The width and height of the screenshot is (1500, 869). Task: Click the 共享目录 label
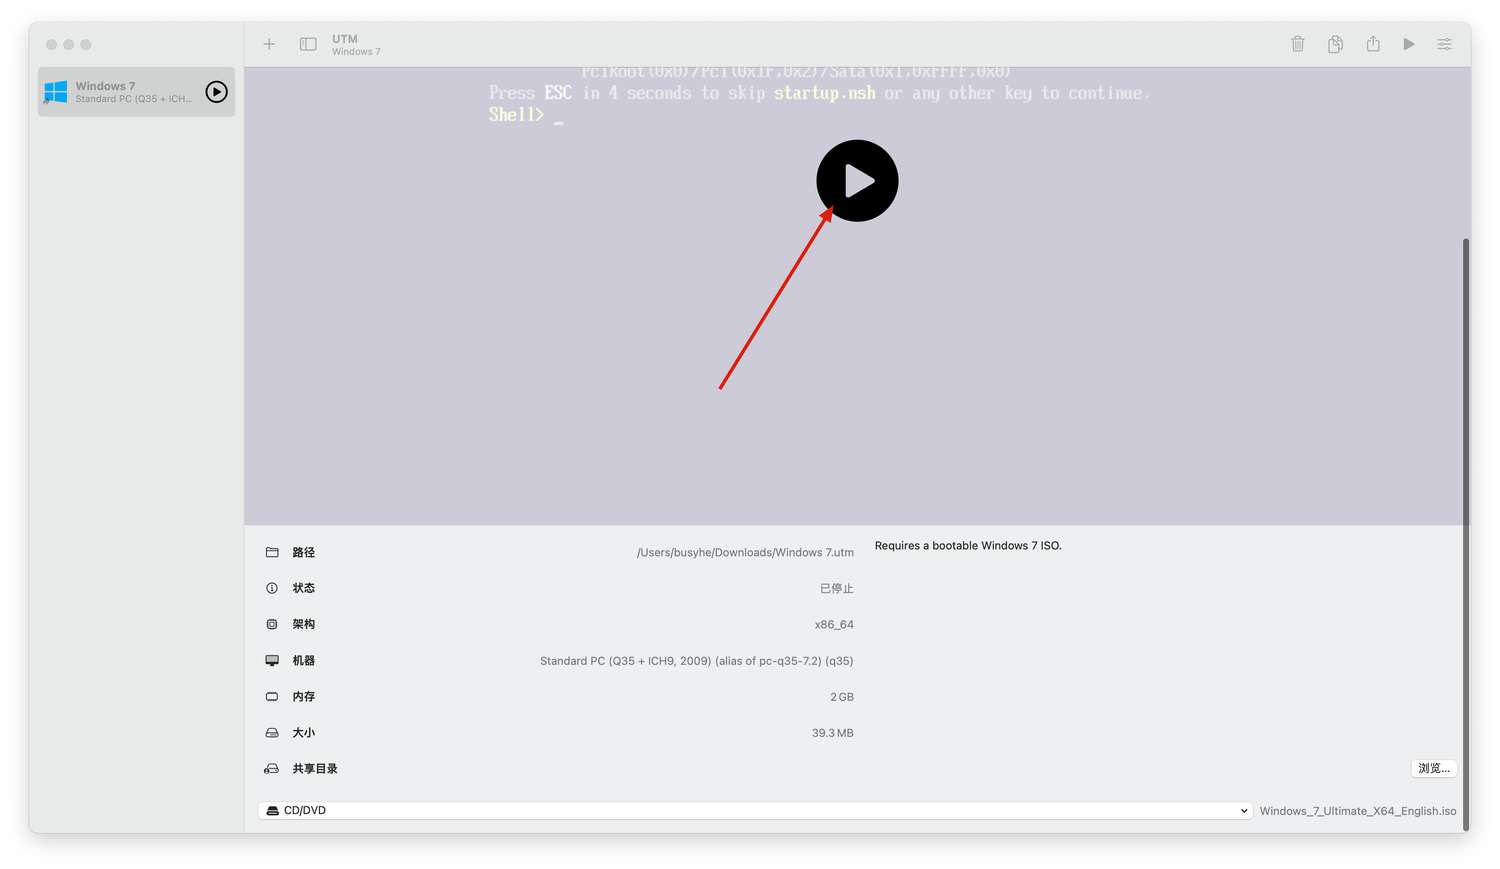tap(315, 769)
